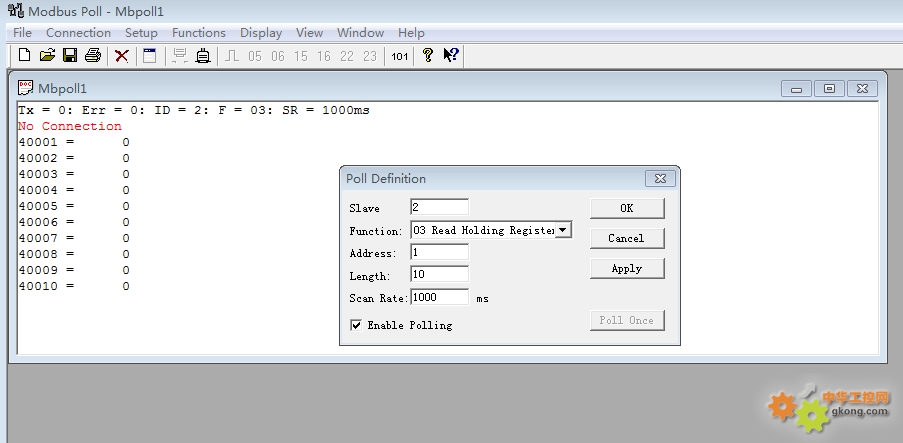
Task: Click the Poll Once button
Action: click(627, 320)
